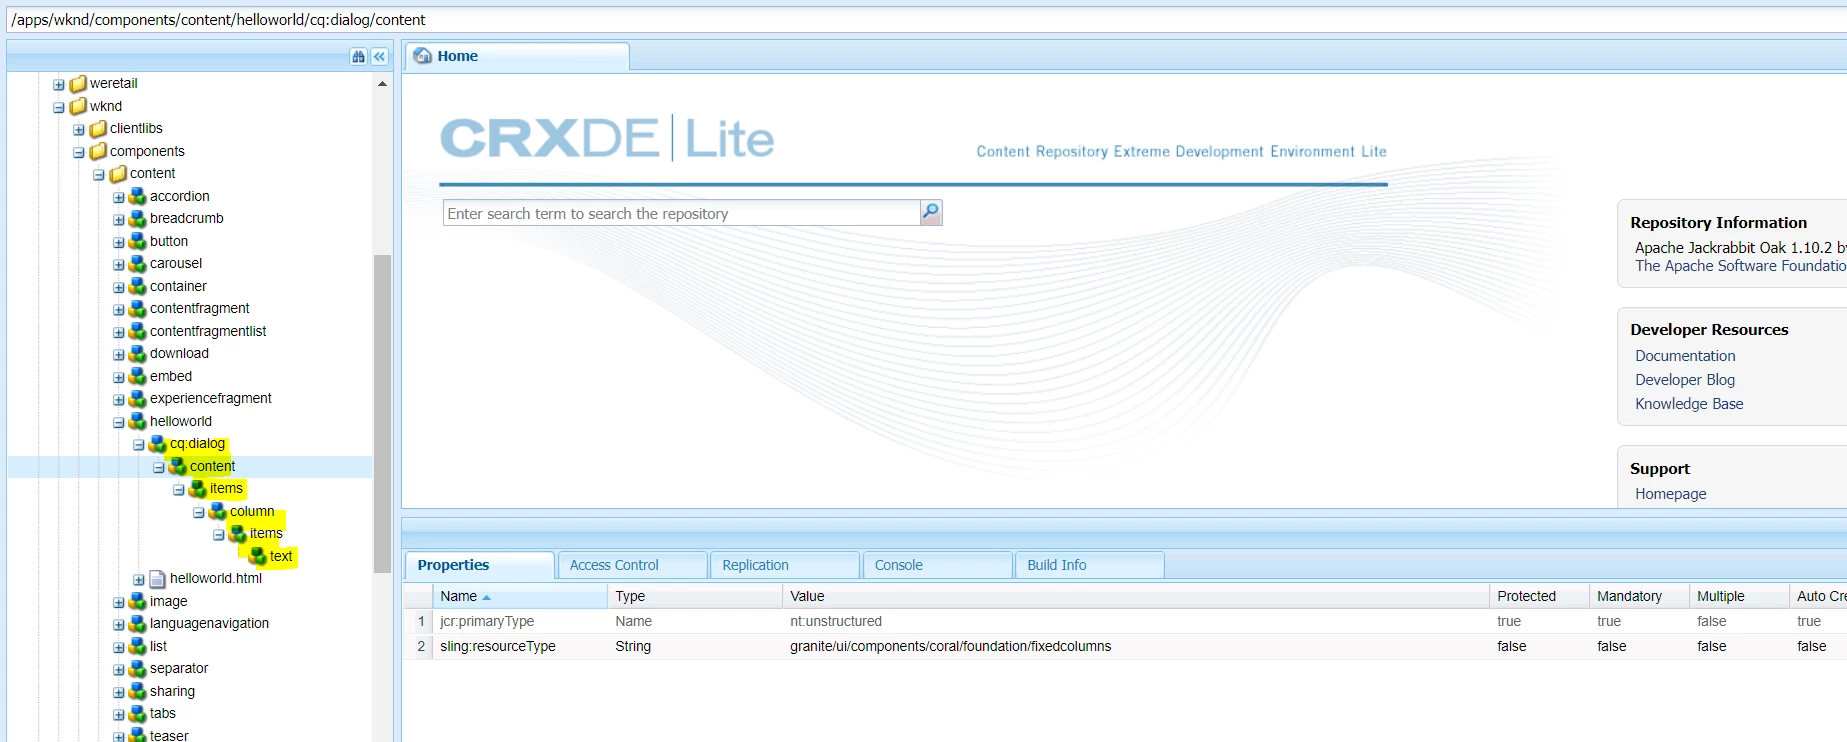Click the embed component icon

point(138,376)
